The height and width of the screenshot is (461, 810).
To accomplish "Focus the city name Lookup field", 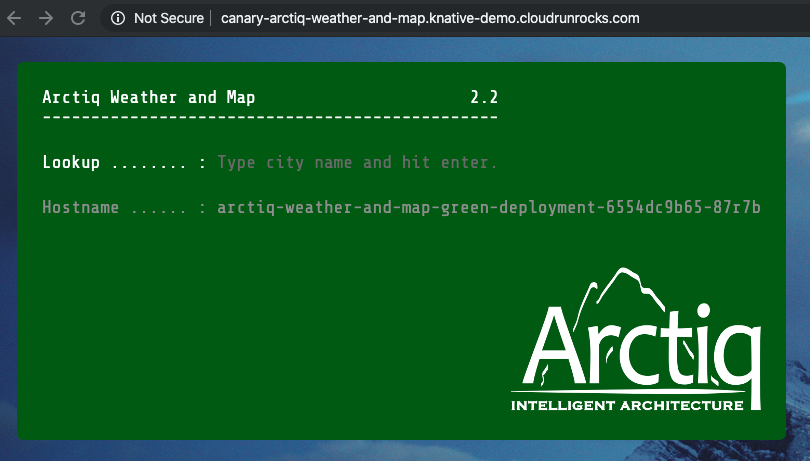I will (x=357, y=162).
